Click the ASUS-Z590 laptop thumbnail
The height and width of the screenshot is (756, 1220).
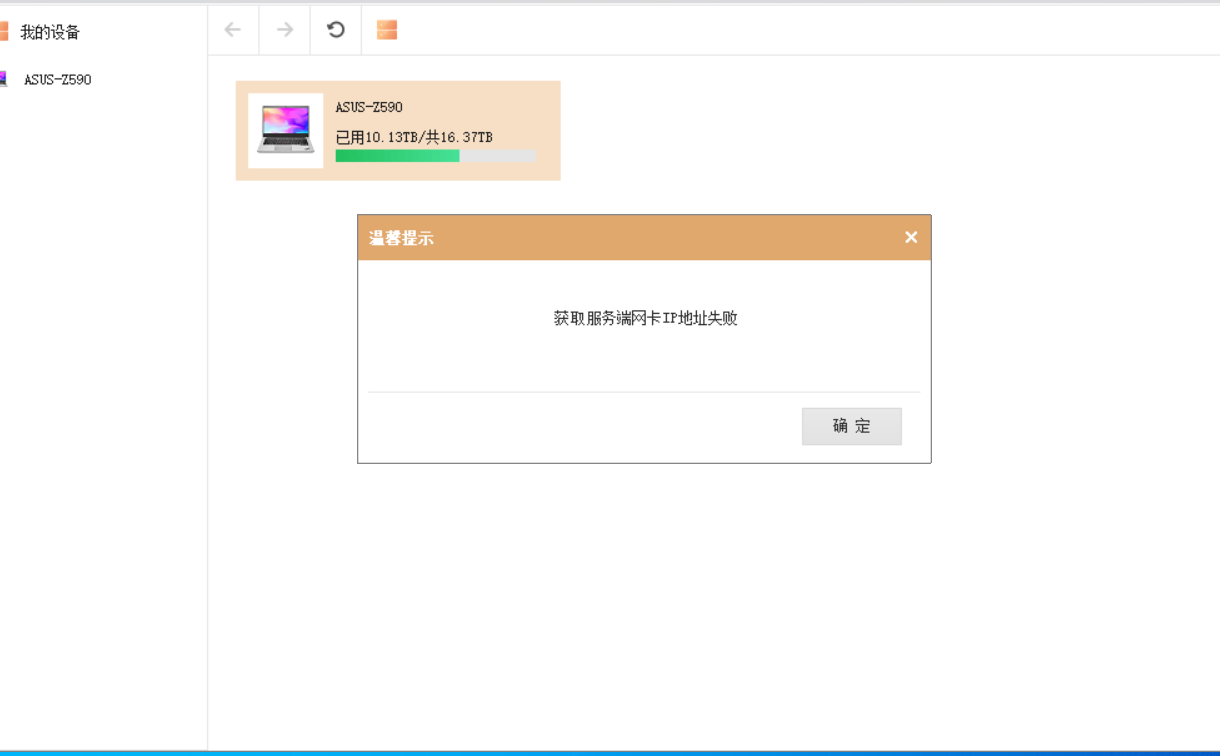286,131
